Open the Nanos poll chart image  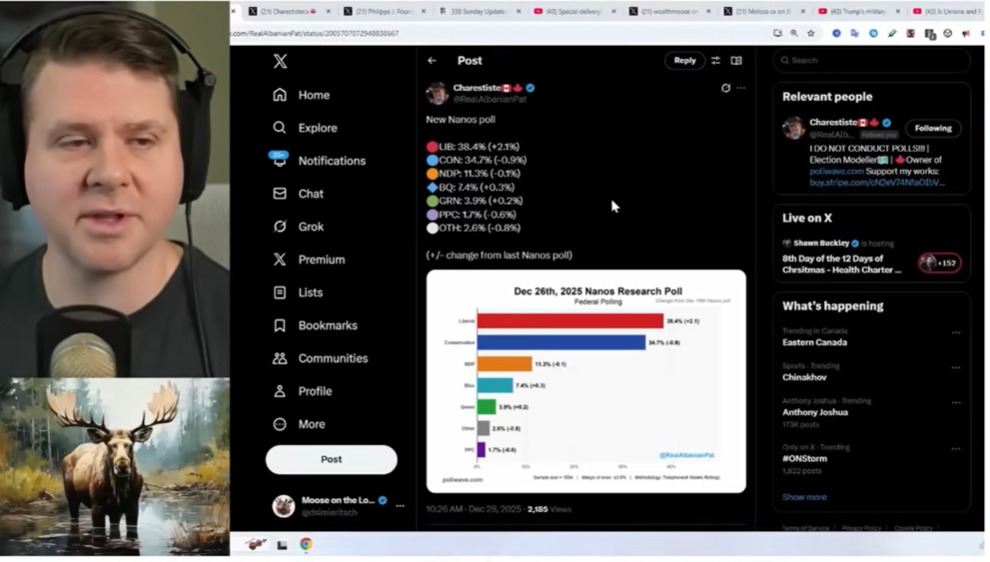pos(586,381)
